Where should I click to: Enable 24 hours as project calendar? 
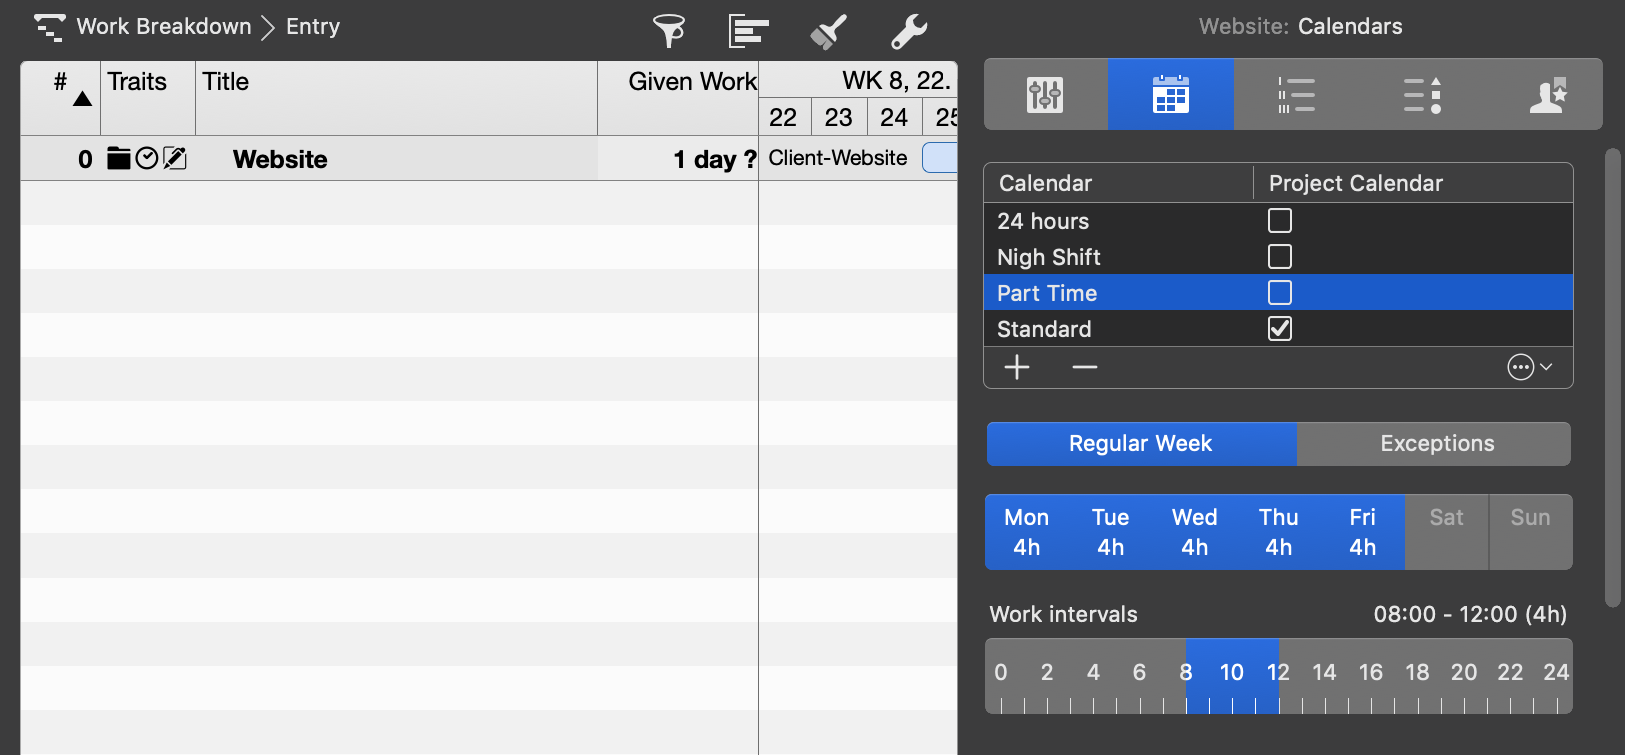[x=1279, y=221]
